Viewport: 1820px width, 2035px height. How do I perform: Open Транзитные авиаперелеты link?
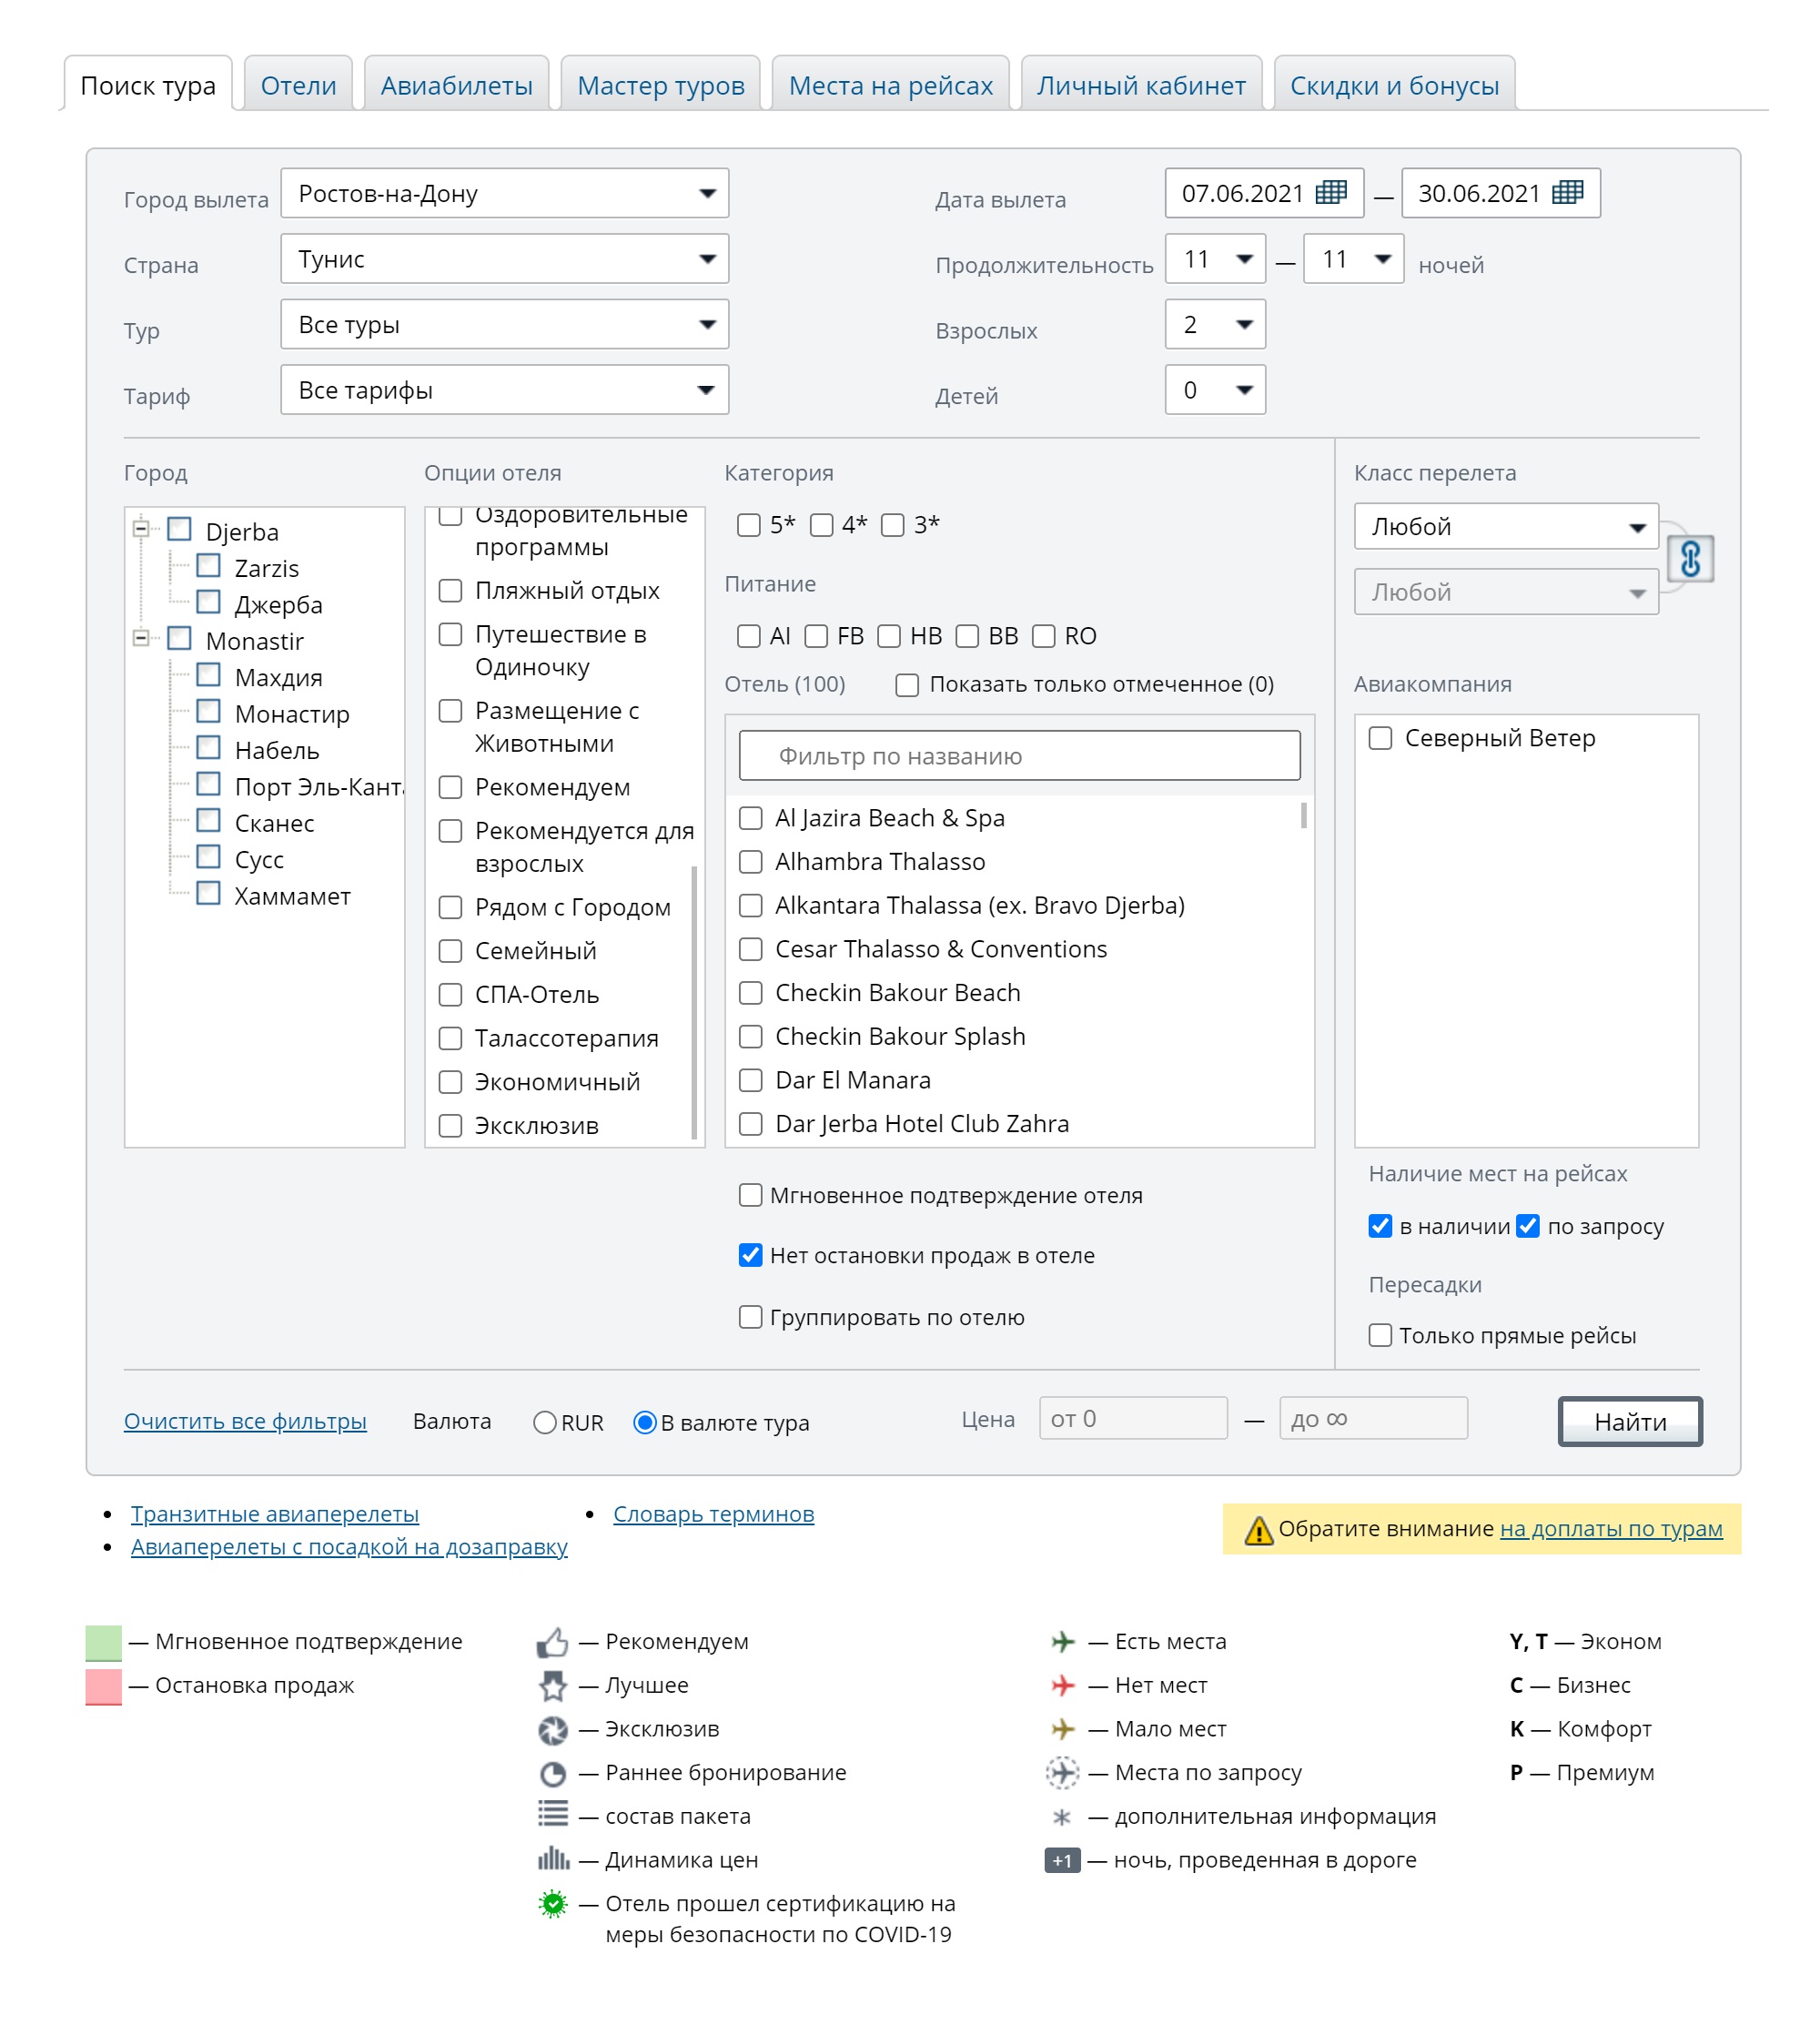pos(275,1514)
